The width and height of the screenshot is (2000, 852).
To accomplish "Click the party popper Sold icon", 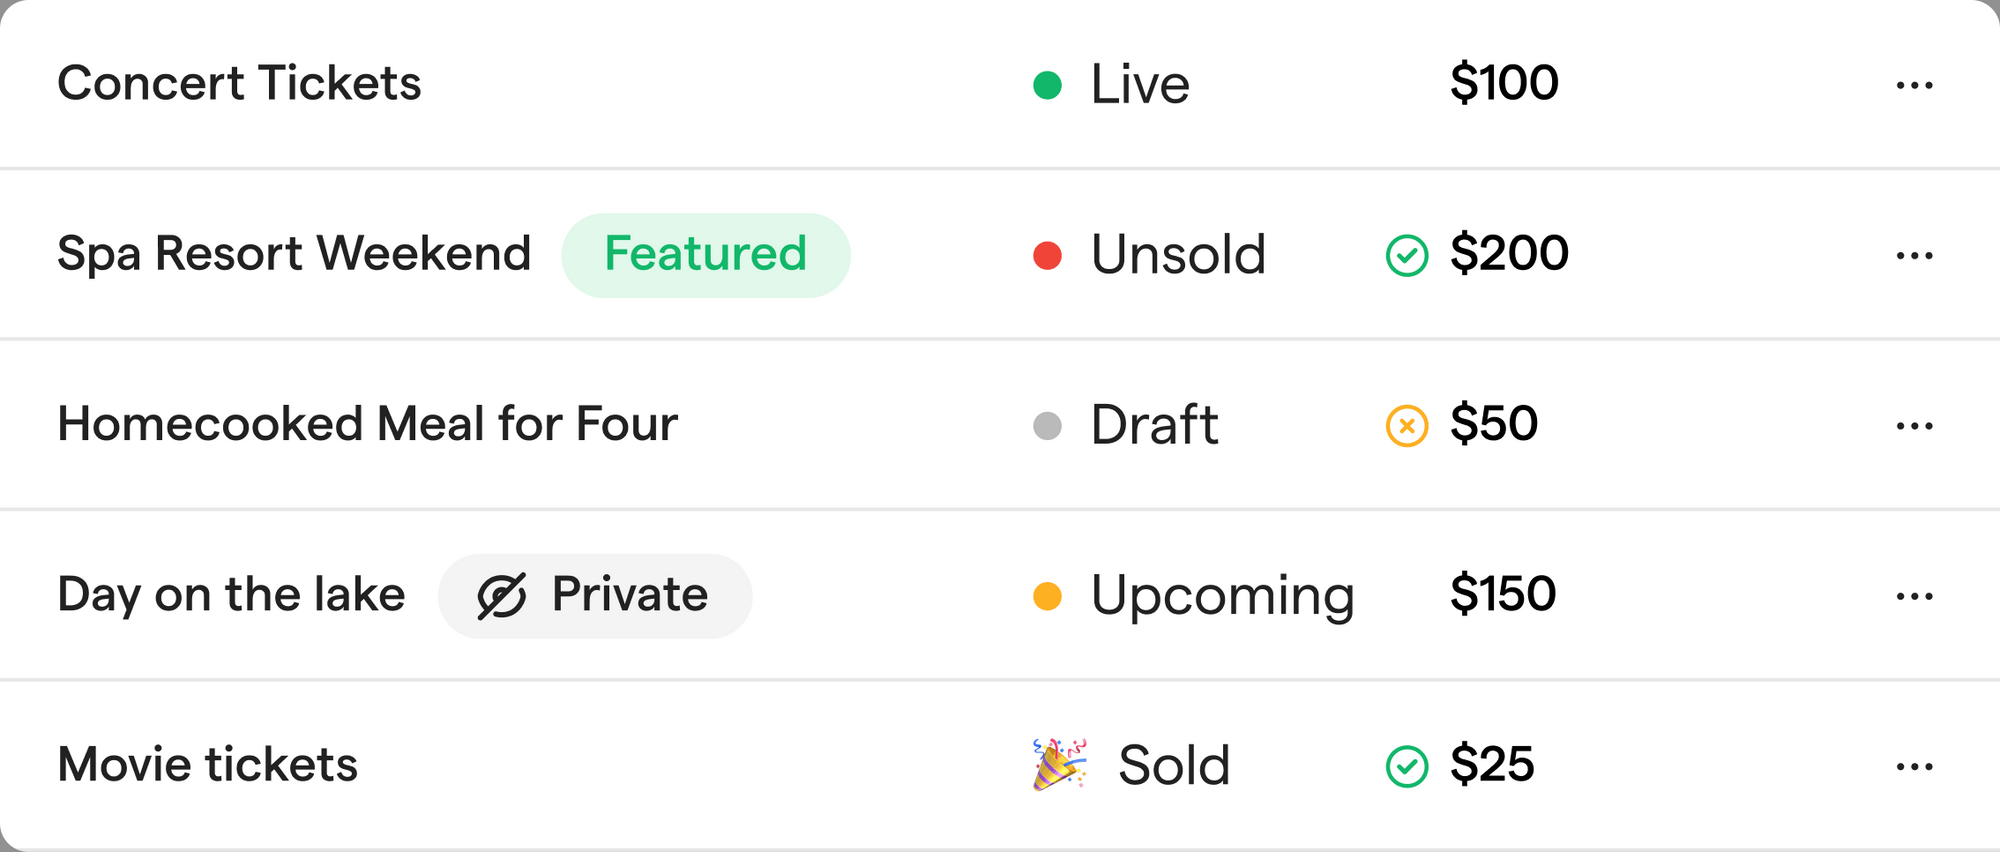I will click(1058, 765).
